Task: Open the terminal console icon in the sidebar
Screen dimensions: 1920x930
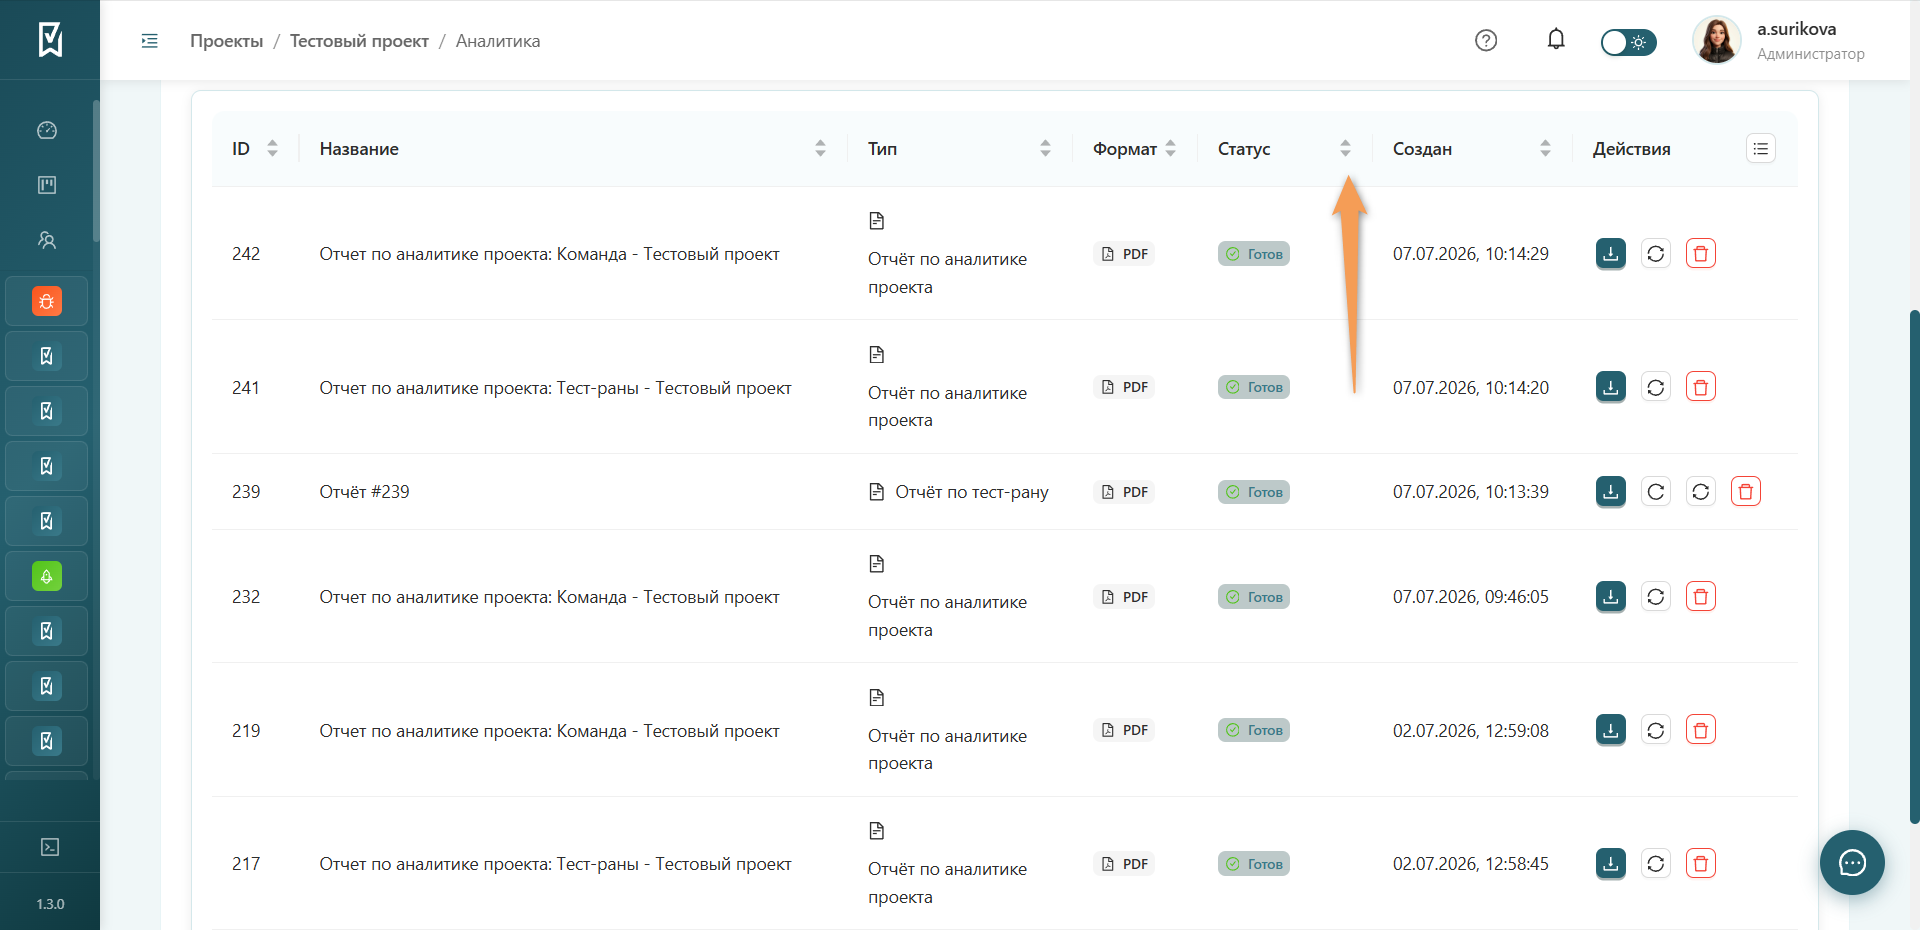Action: 50,847
